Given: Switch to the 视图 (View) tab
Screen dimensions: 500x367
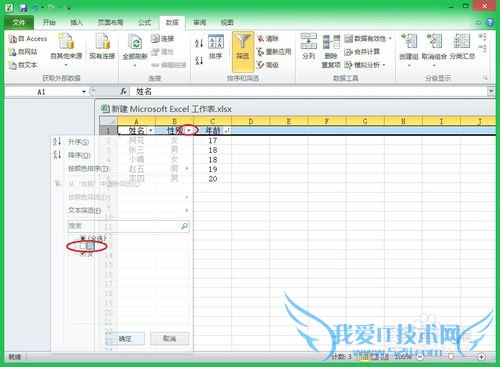Looking at the screenshot, I should pos(227,22).
